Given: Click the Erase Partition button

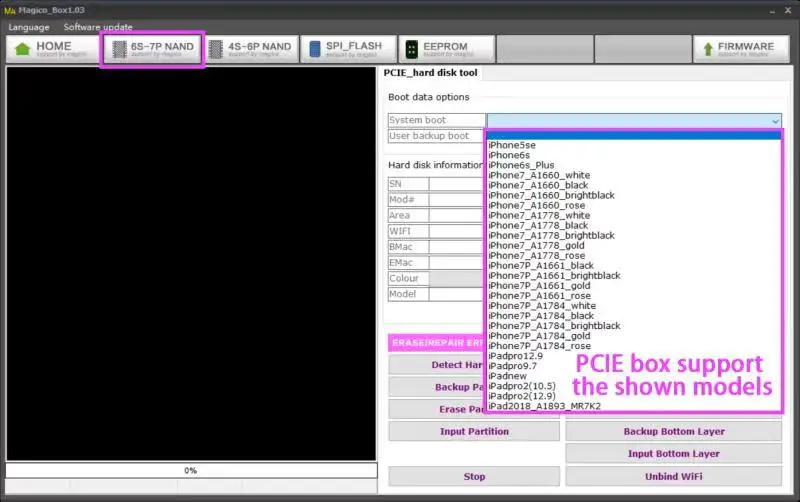Looking at the screenshot, I should click(437, 410).
